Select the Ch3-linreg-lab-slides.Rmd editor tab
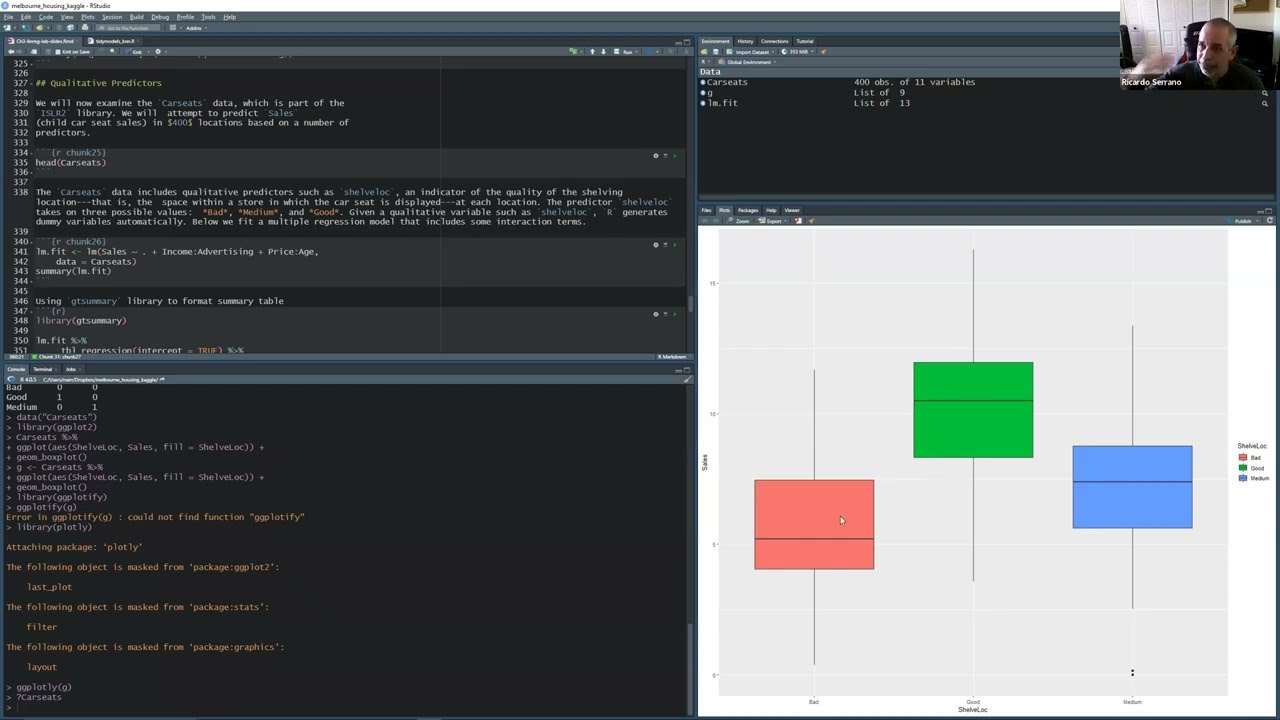The height and width of the screenshot is (720, 1280). [40, 41]
